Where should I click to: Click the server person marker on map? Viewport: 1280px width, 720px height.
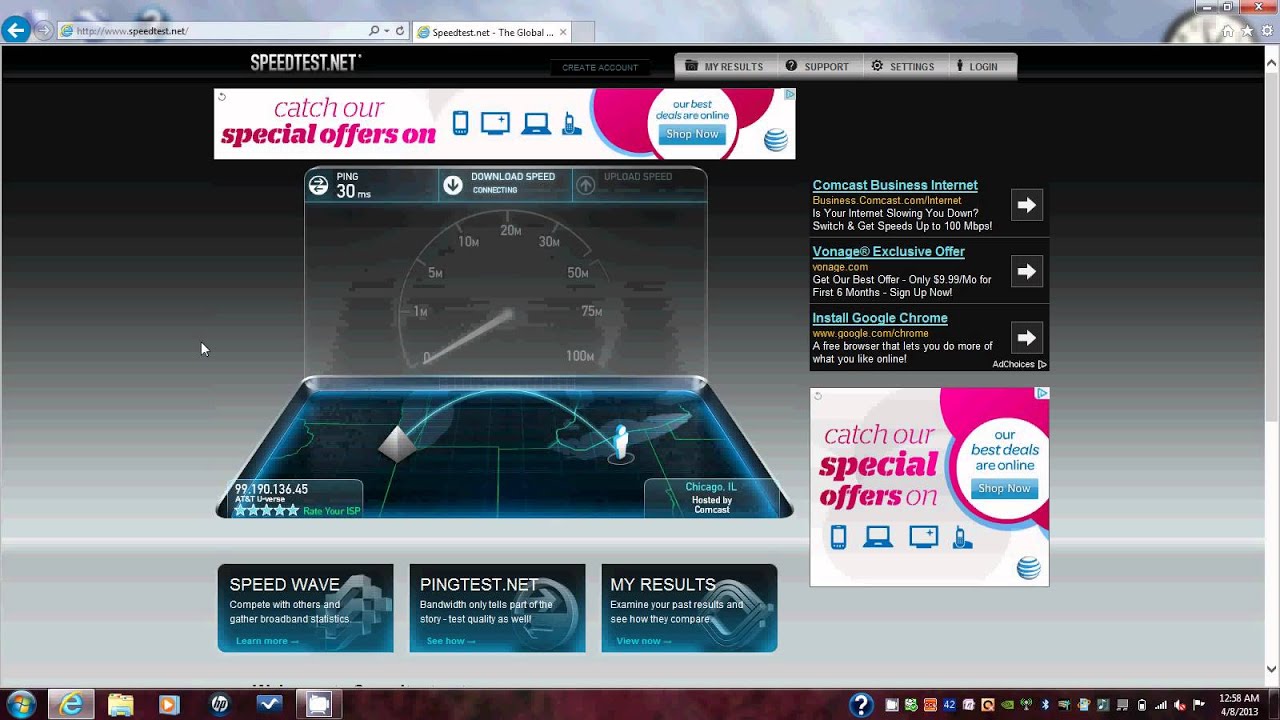(x=621, y=443)
